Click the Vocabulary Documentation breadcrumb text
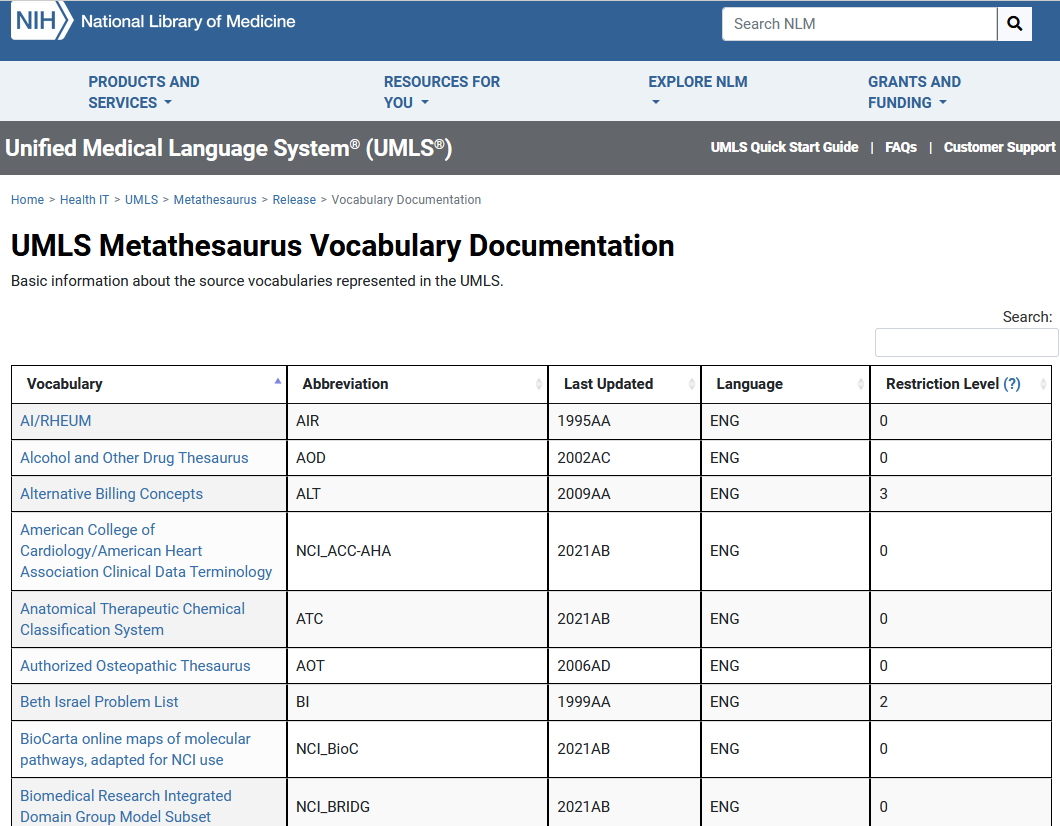The height and width of the screenshot is (826, 1060). [406, 200]
